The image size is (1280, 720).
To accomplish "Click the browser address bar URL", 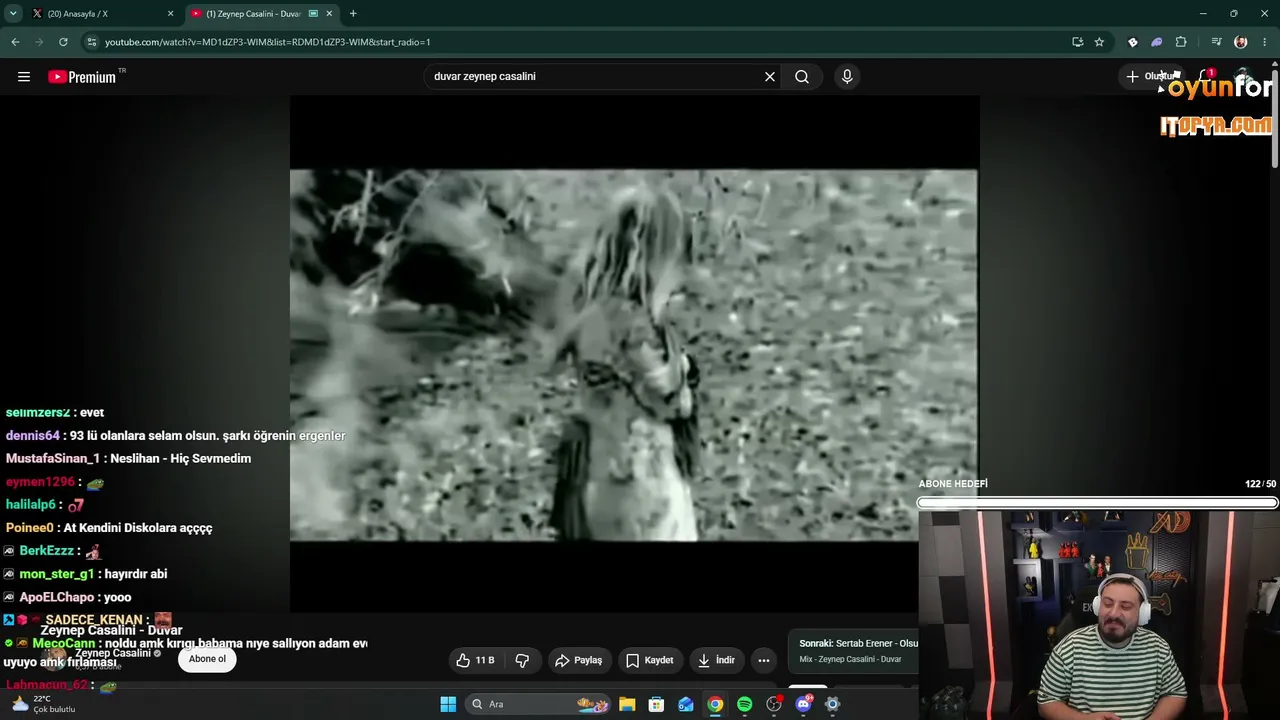I will coord(268,42).
